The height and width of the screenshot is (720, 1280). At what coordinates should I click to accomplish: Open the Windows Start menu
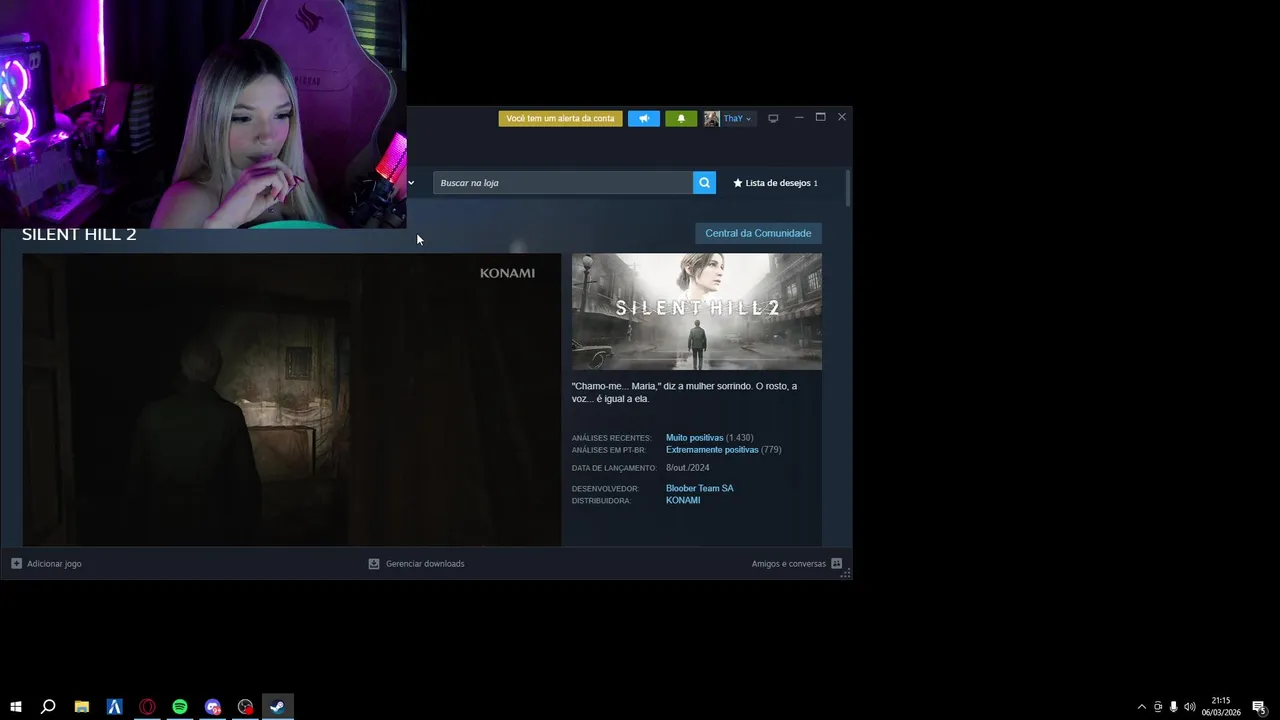tap(16, 707)
